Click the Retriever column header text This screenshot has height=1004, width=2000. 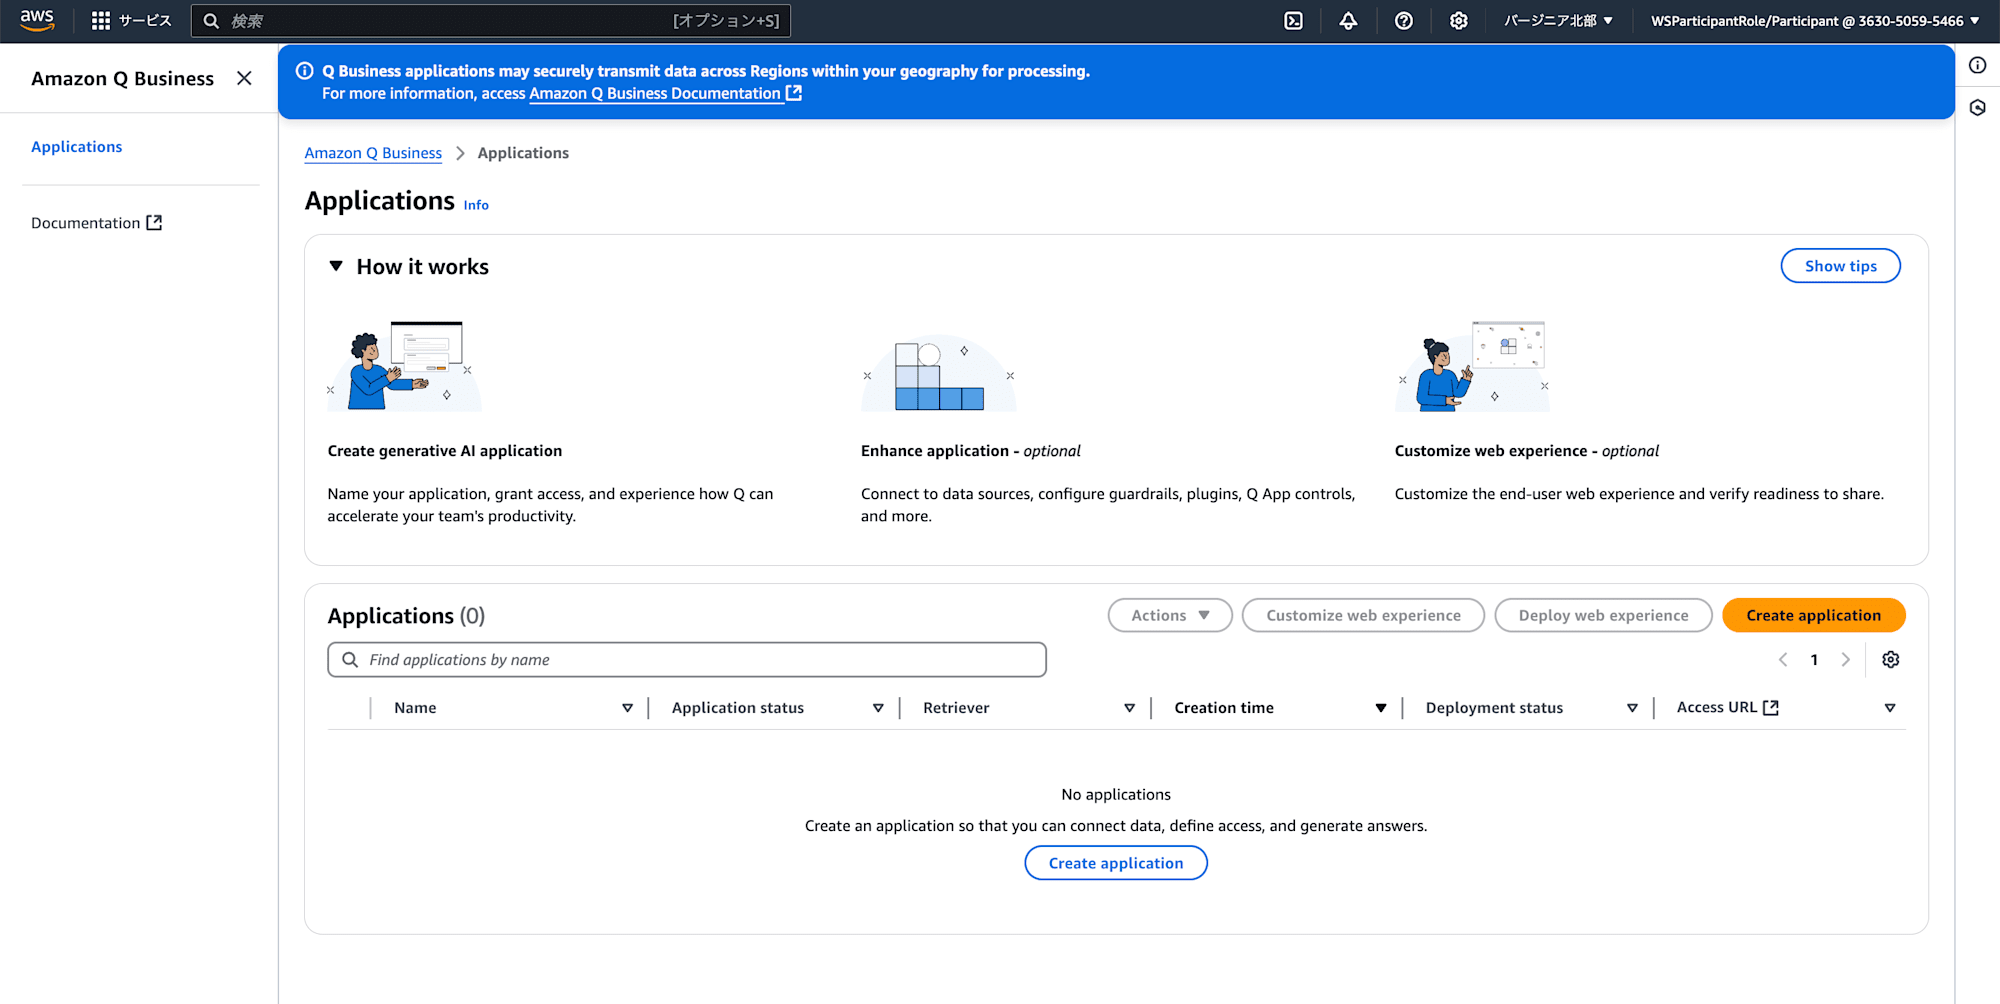click(x=956, y=708)
